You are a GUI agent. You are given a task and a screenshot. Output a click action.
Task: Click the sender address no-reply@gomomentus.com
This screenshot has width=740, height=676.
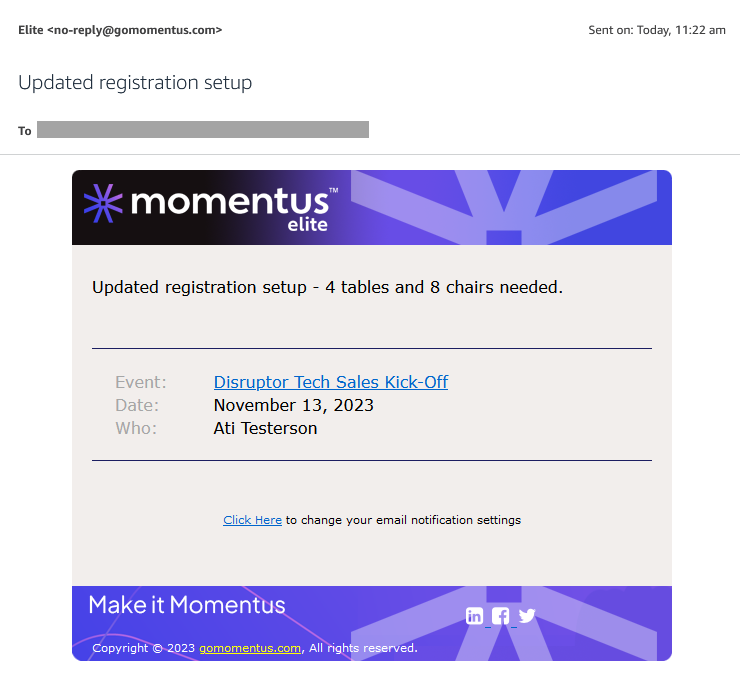135,30
